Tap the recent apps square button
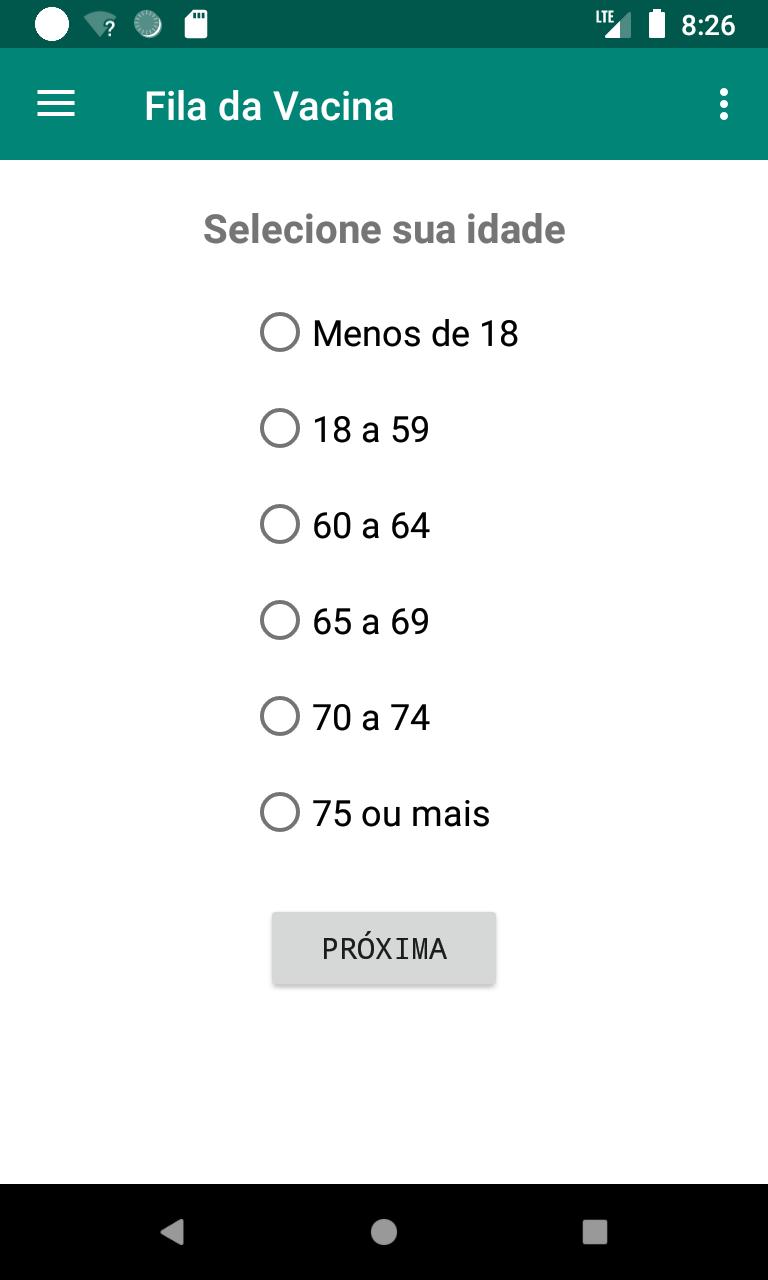The width and height of the screenshot is (768, 1280). click(x=595, y=1231)
